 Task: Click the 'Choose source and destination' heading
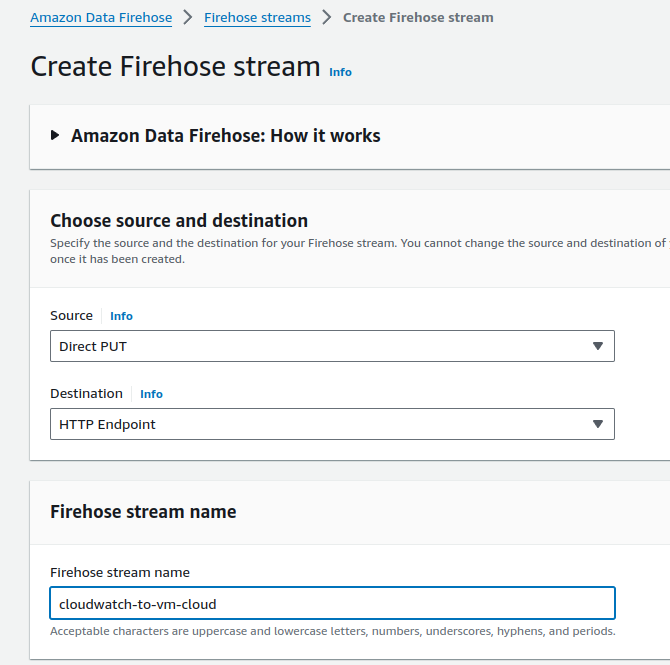point(179,221)
